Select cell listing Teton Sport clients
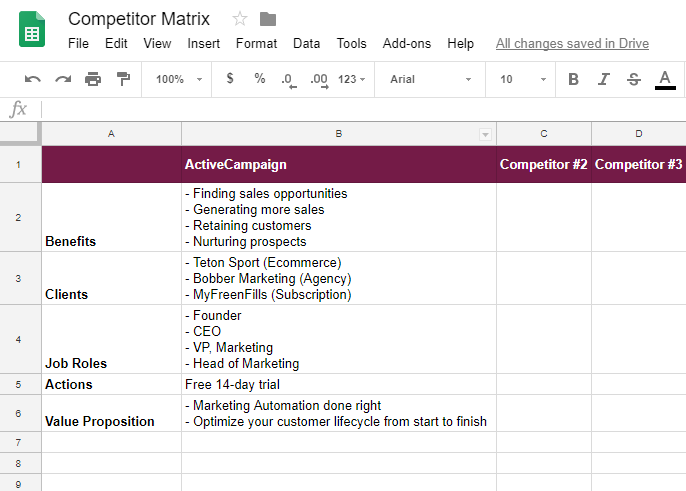The height and width of the screenshot is (491, 686). [x=339, y=278]
